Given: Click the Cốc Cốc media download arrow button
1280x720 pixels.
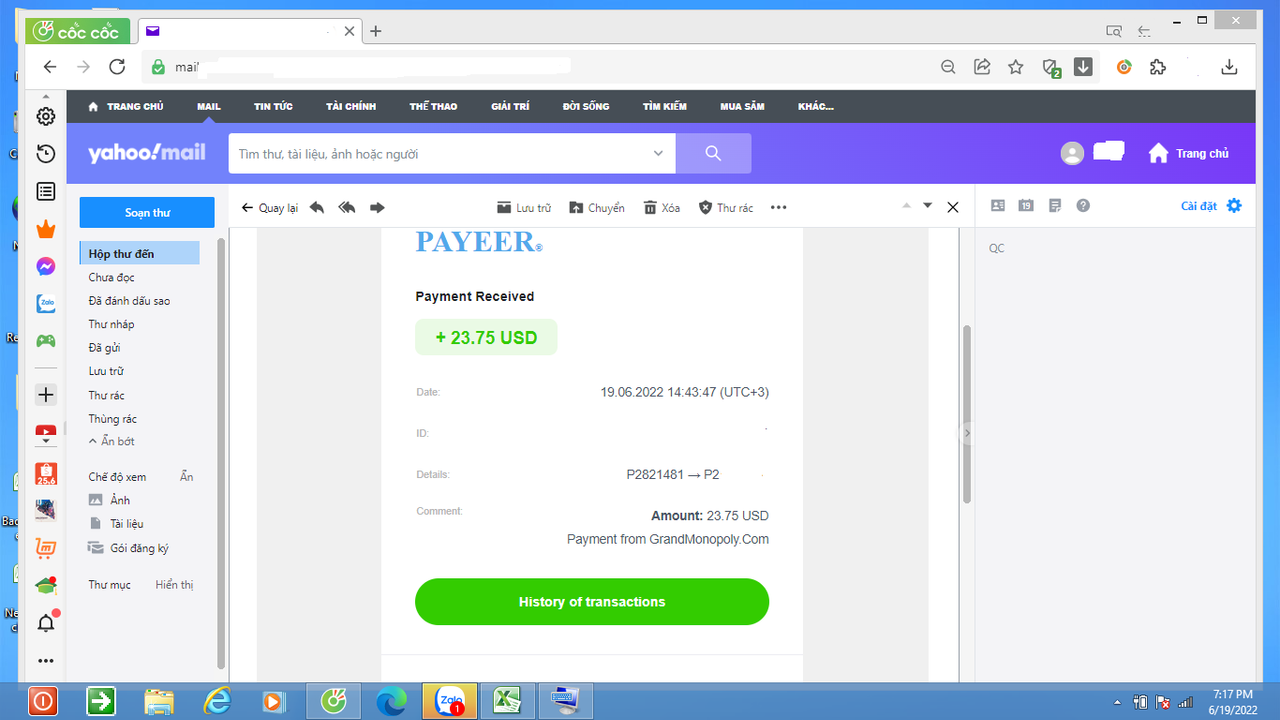Looking at the screenshot, I should pos(1083,67).
